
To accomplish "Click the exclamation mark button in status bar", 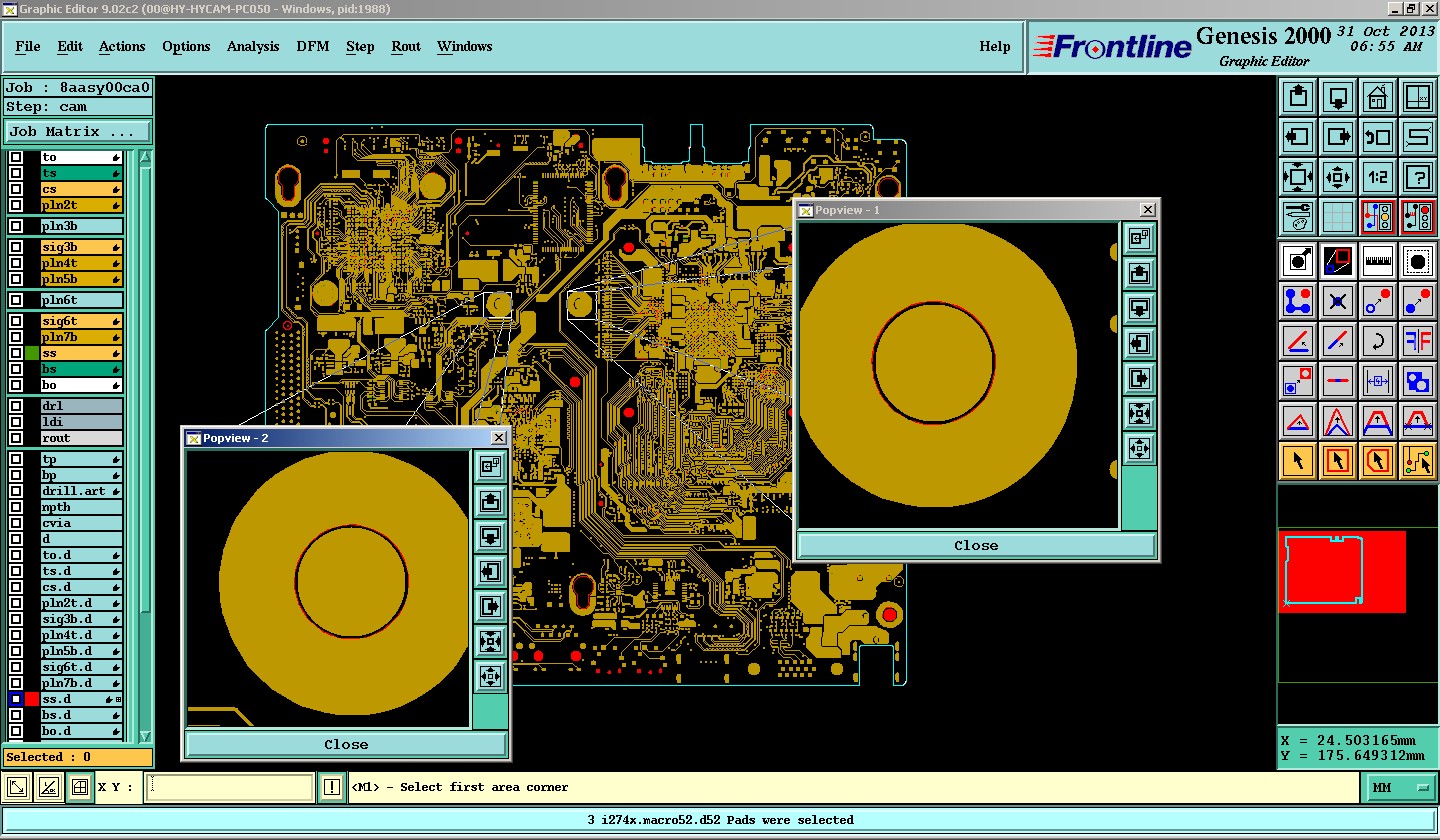I will pos(332,788).
